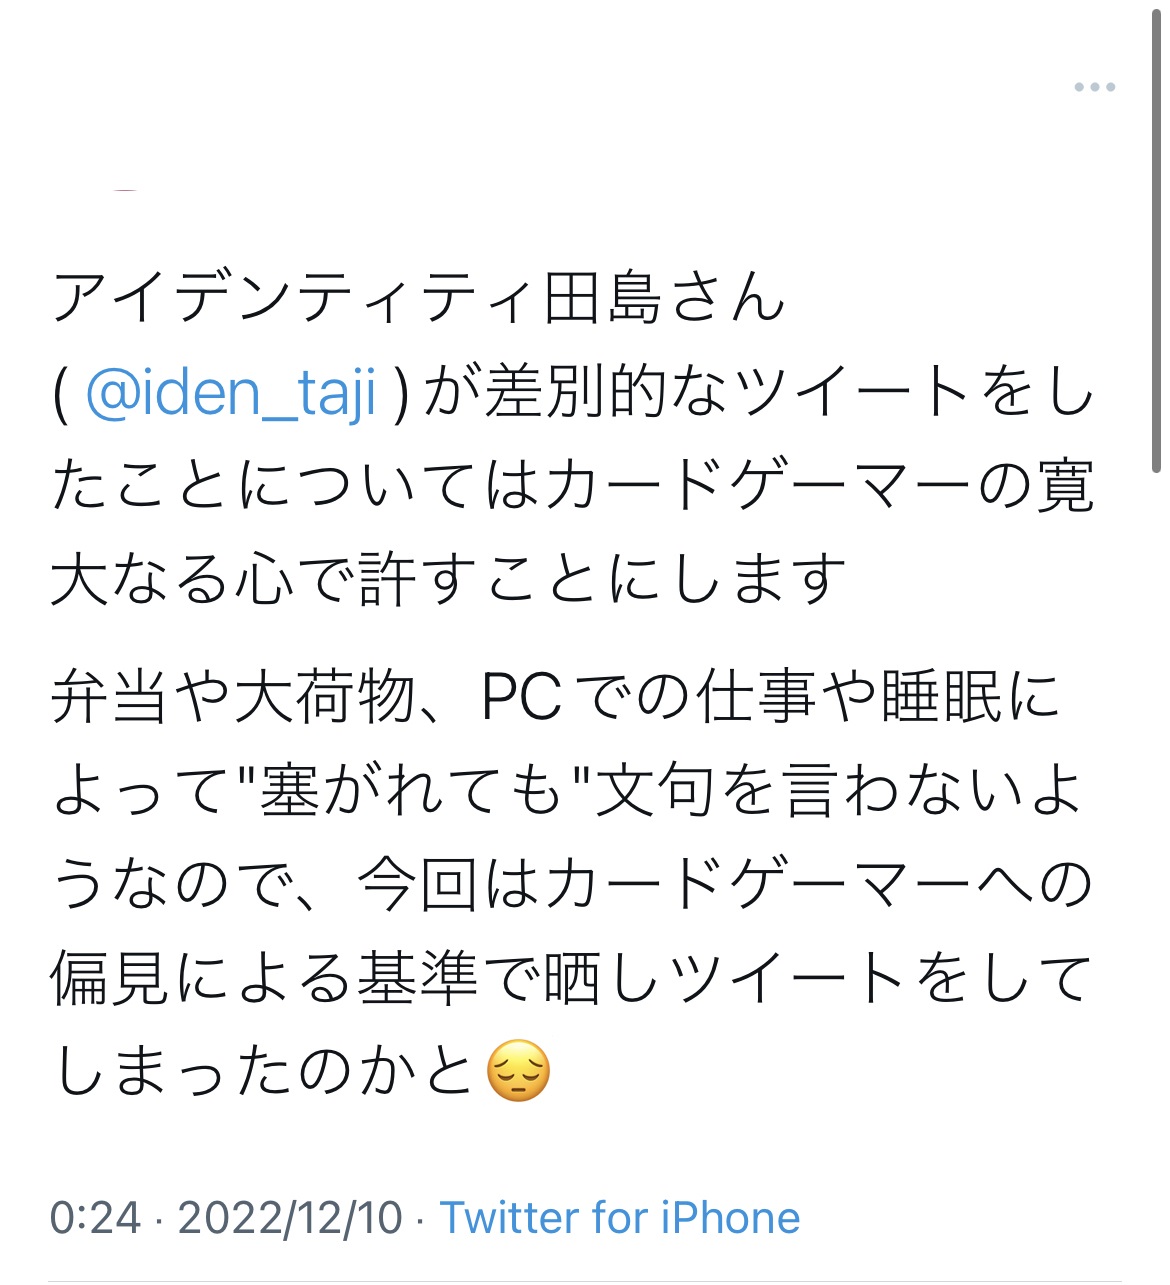This screenshot has width=1170, height=1285.
Task: Click the 0:24 tweet timestamp
Action: point(95,1218)
